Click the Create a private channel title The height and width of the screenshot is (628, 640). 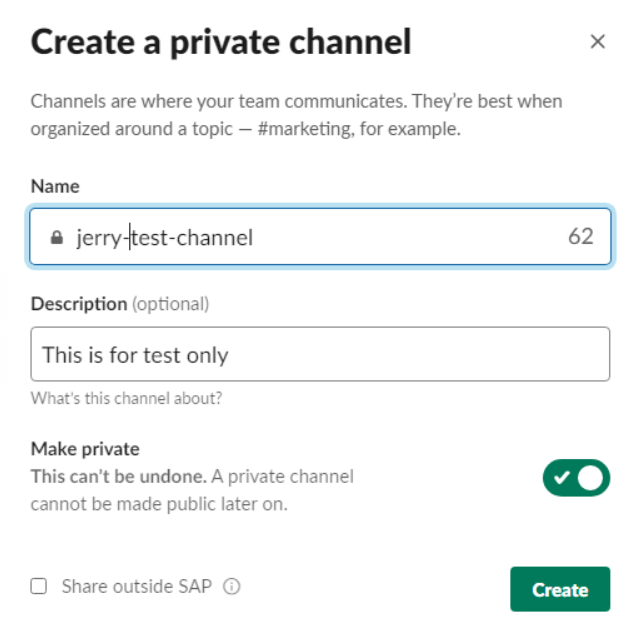coord(221,42)
